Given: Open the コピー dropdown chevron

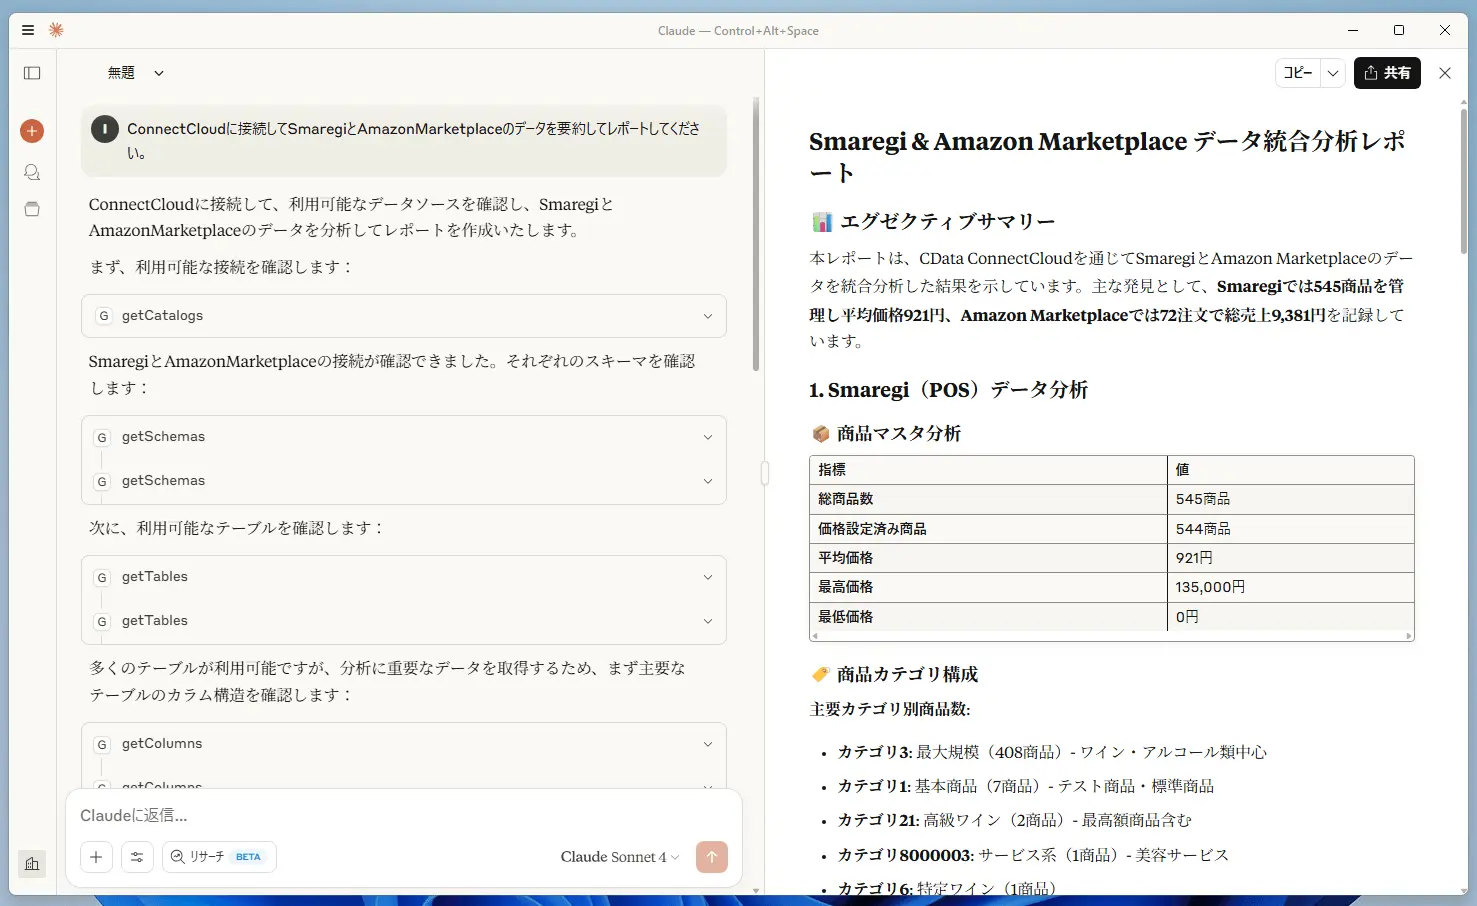Looking at the screenshot, I should [x=1333, y=72].
